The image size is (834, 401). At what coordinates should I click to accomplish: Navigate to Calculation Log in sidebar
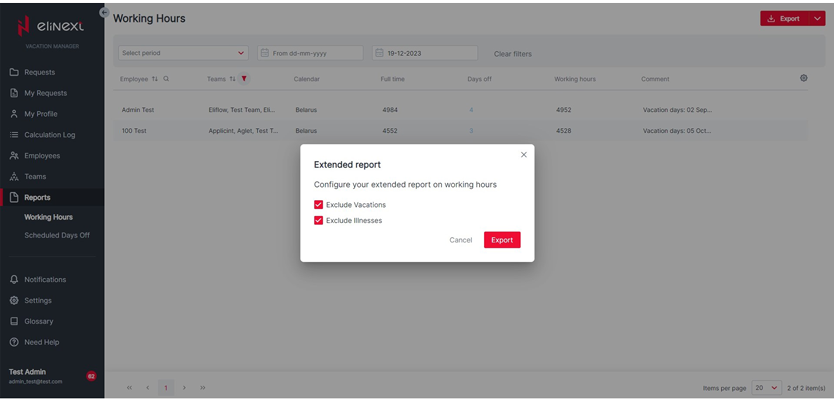(49, 134)
